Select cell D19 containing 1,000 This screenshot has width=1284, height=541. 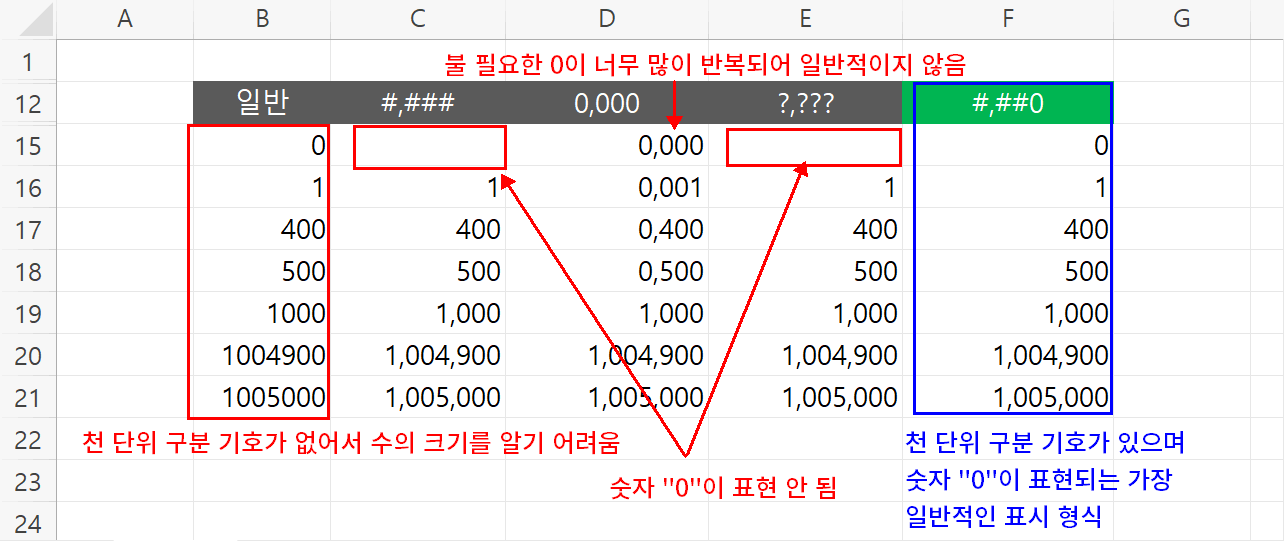(607, 313)
